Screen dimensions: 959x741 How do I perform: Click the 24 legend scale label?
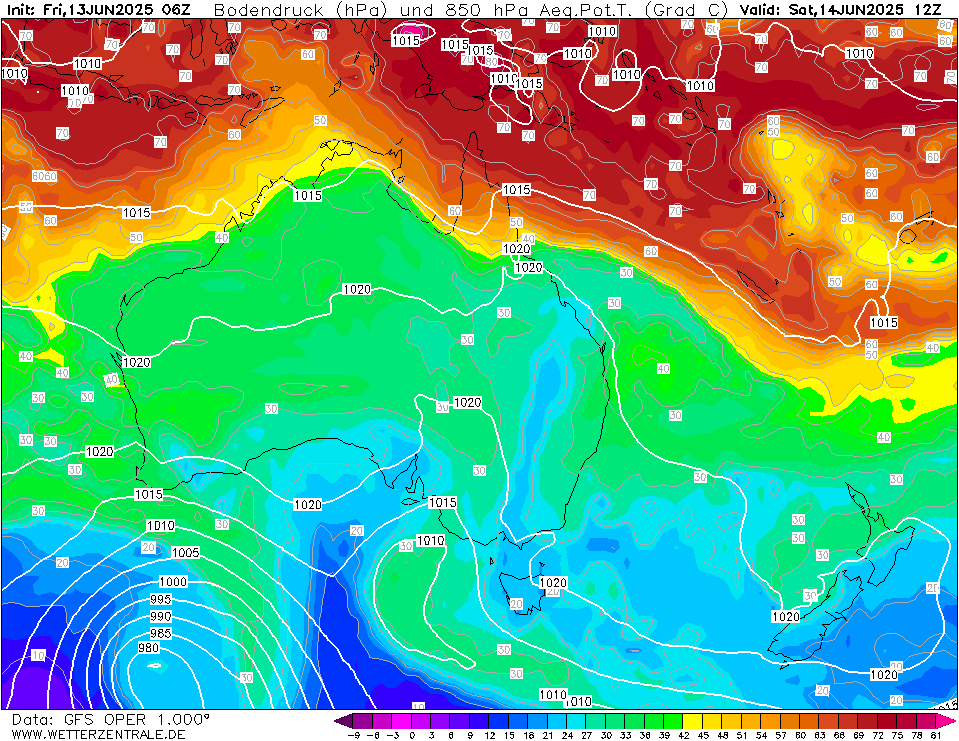click(x=568, y=735)
